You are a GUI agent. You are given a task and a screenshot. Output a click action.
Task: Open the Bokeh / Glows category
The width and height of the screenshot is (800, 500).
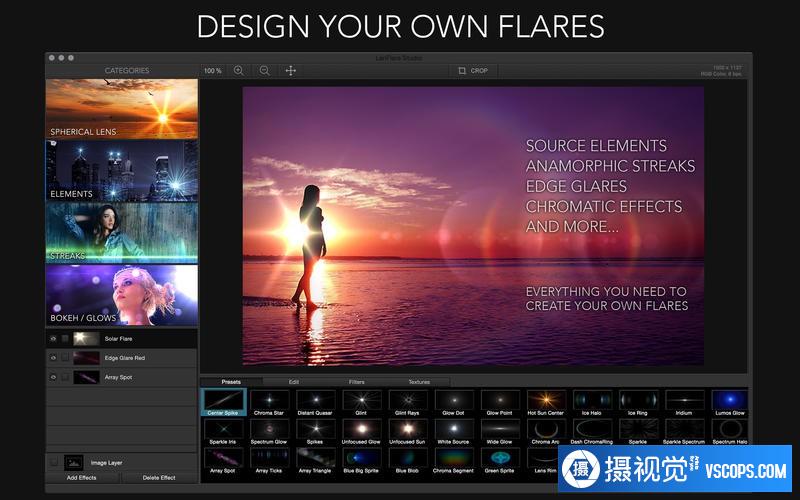(121, 295)
